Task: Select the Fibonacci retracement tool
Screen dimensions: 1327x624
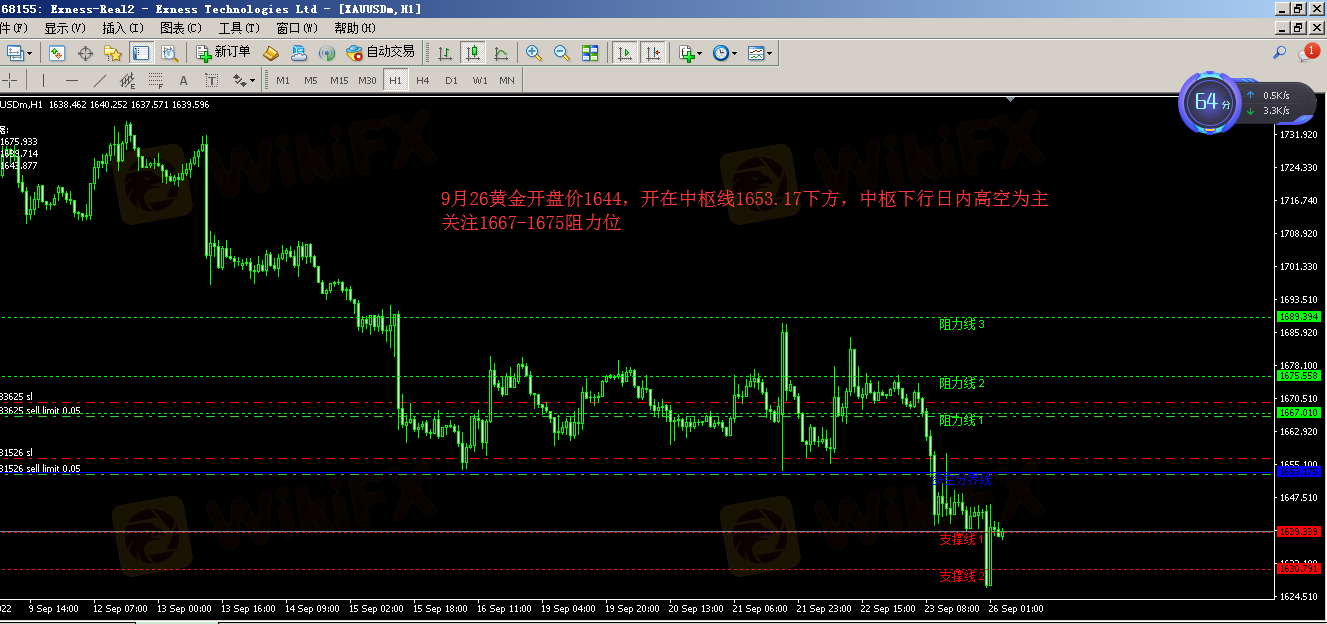Action: (x=155, y=80)
